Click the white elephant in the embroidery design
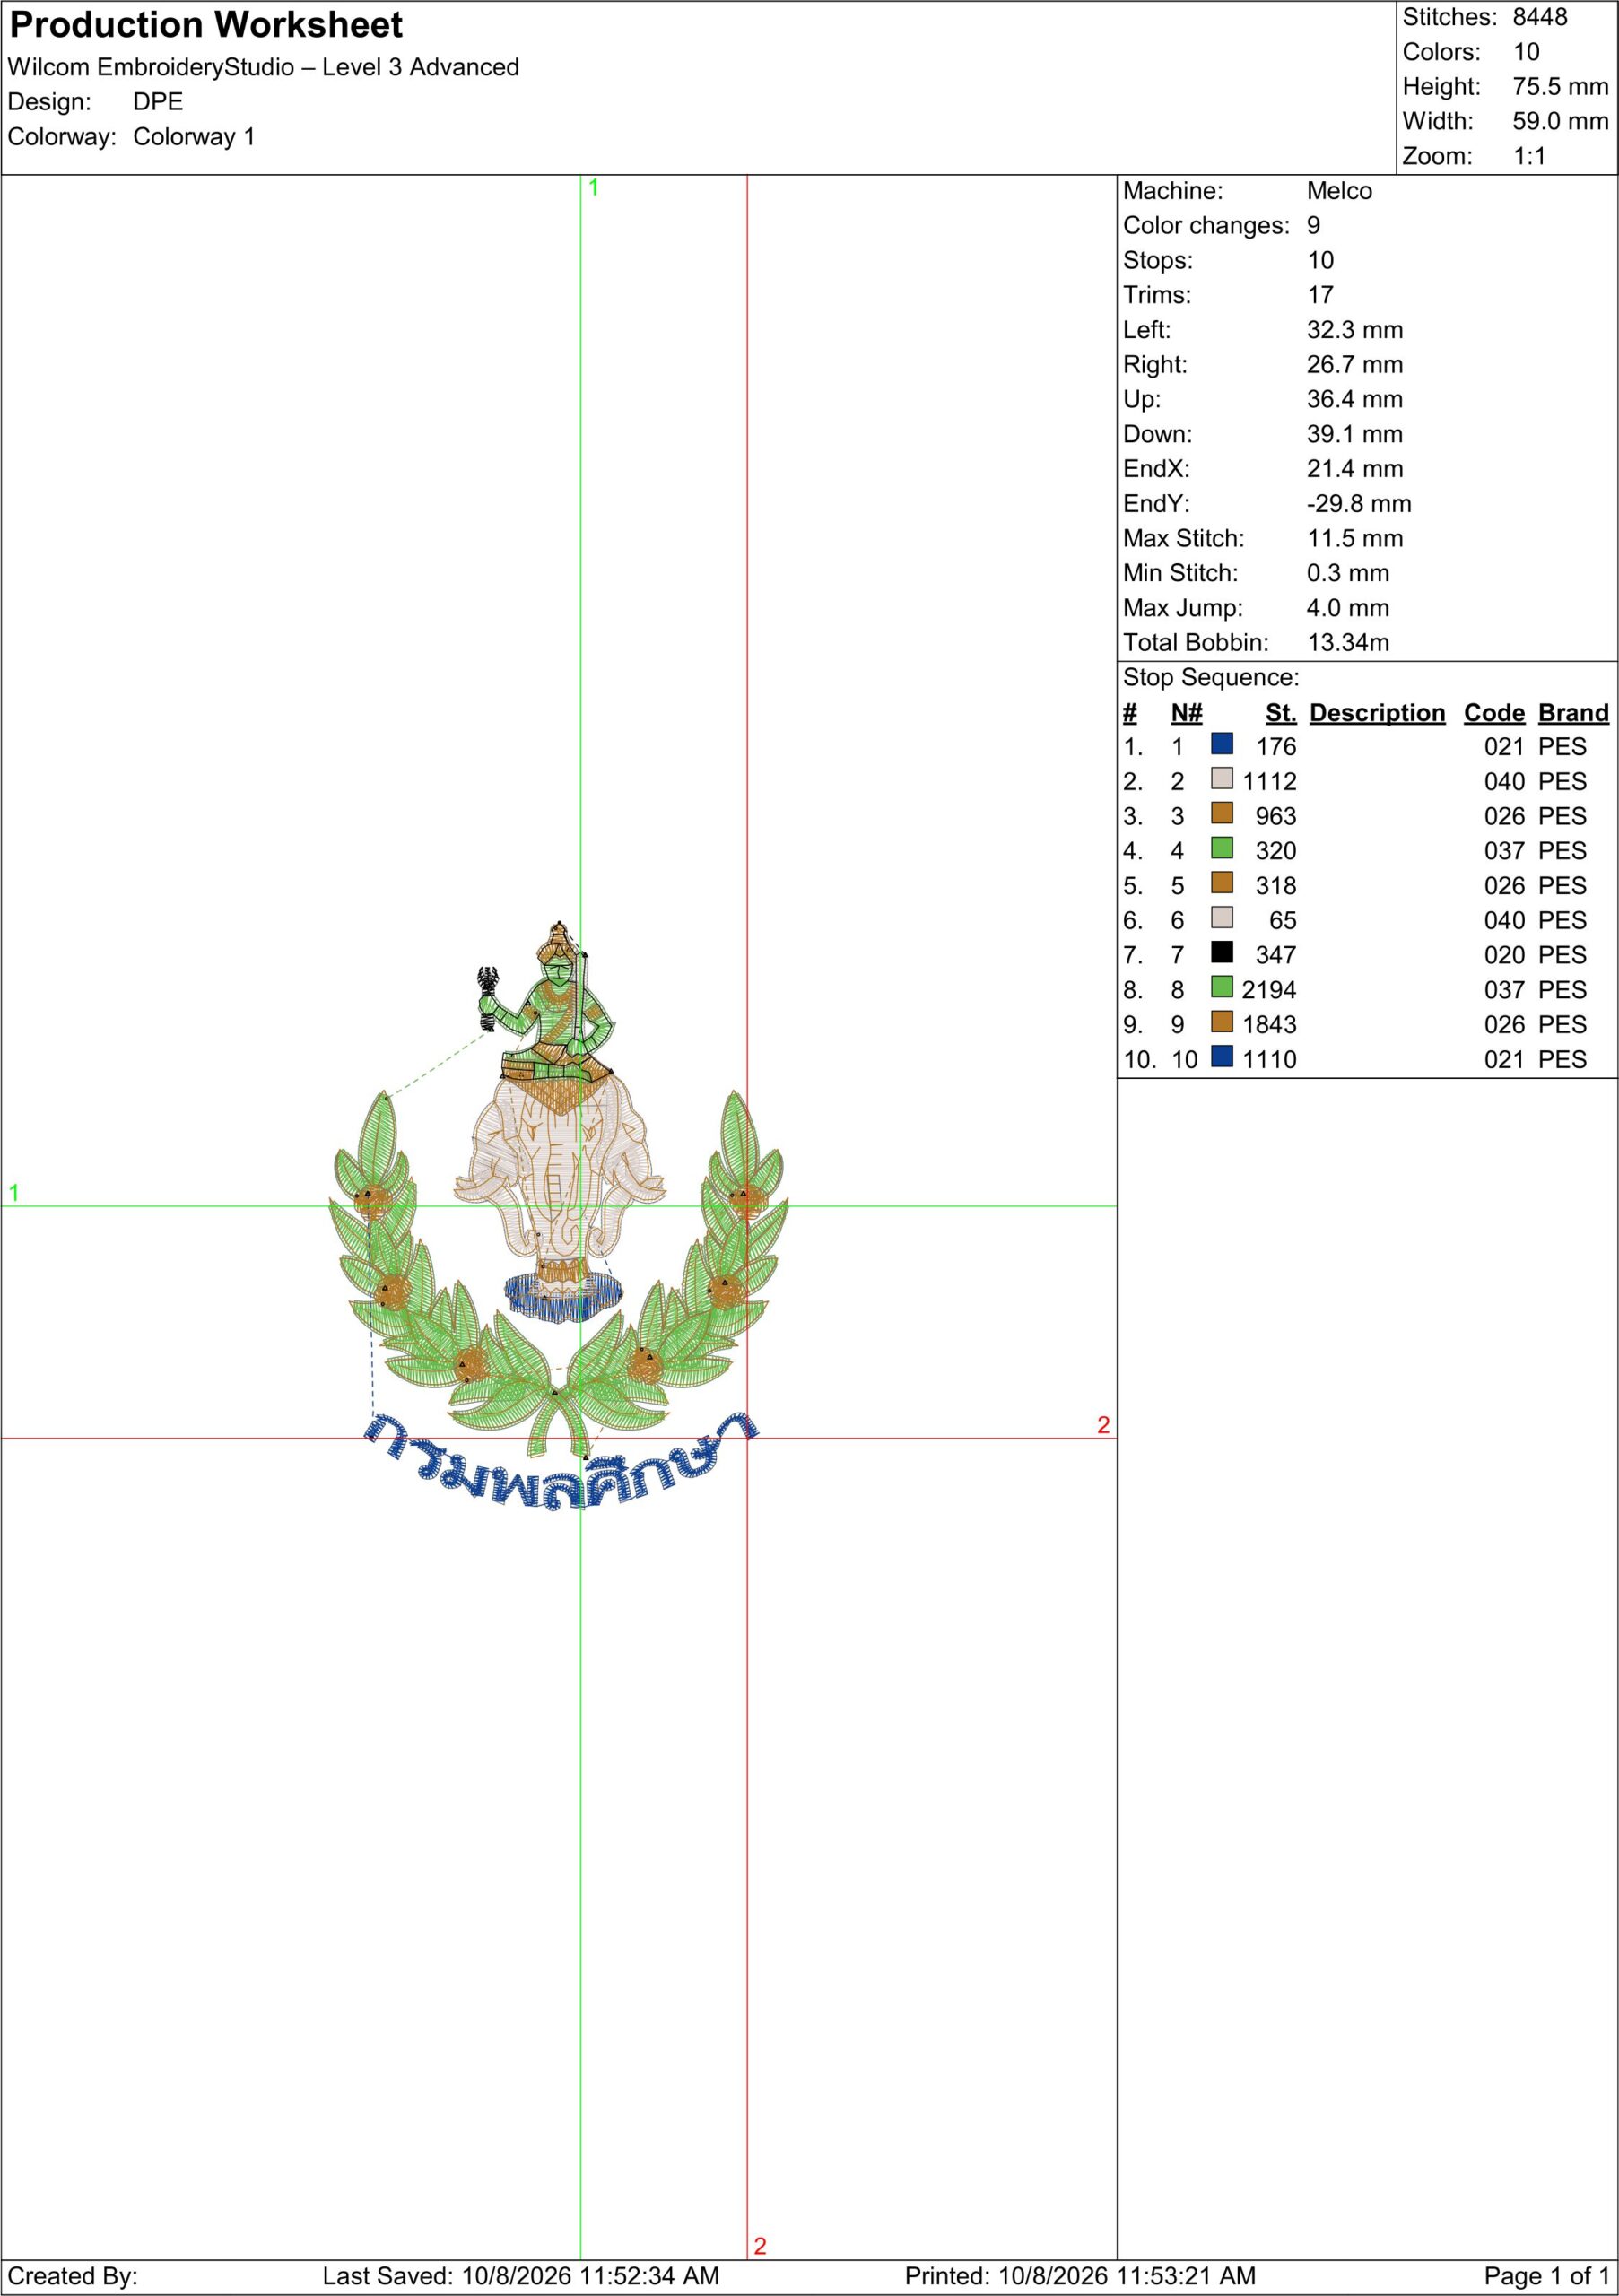 [x=560, y=1170]
